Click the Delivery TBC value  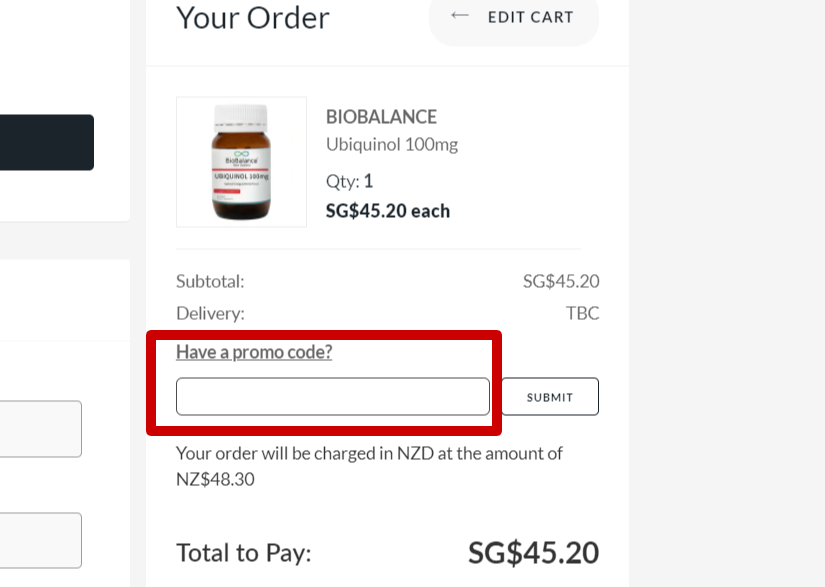point(582,313)
